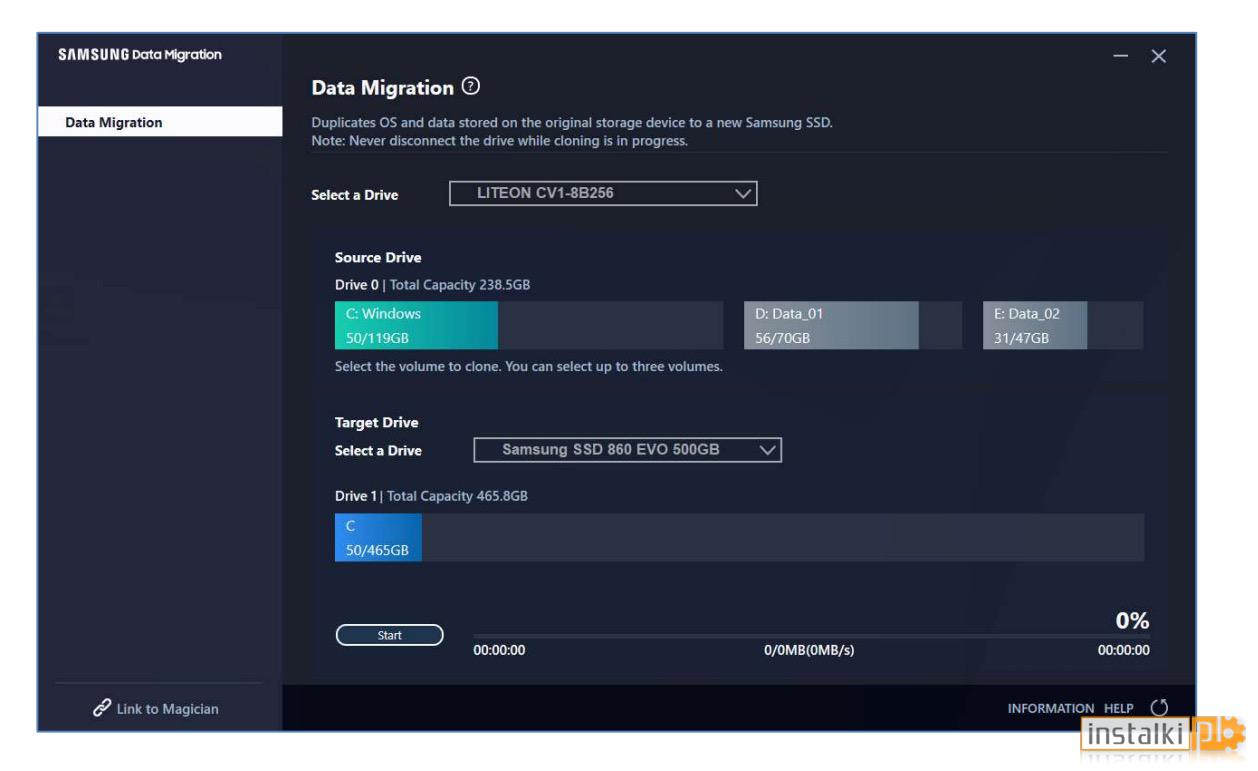Click the Target Drive heading
Viewport: 1258px width, 771px height.
click(x=377, y=423)
